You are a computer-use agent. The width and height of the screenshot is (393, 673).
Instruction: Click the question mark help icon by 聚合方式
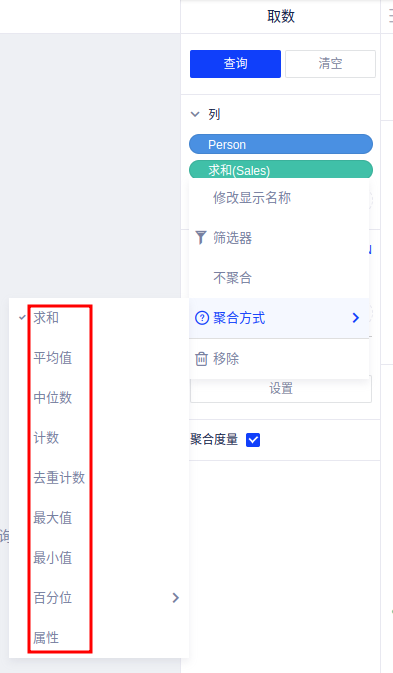pyautogui.click(x=202, y=318)
